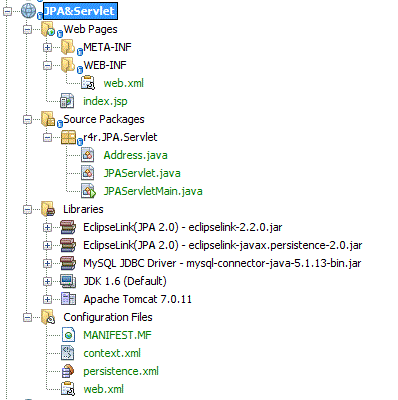Expand the JDK 1.6 (Default) node
The height and width of the screenshot is (400, 398).
click(47, 281)
